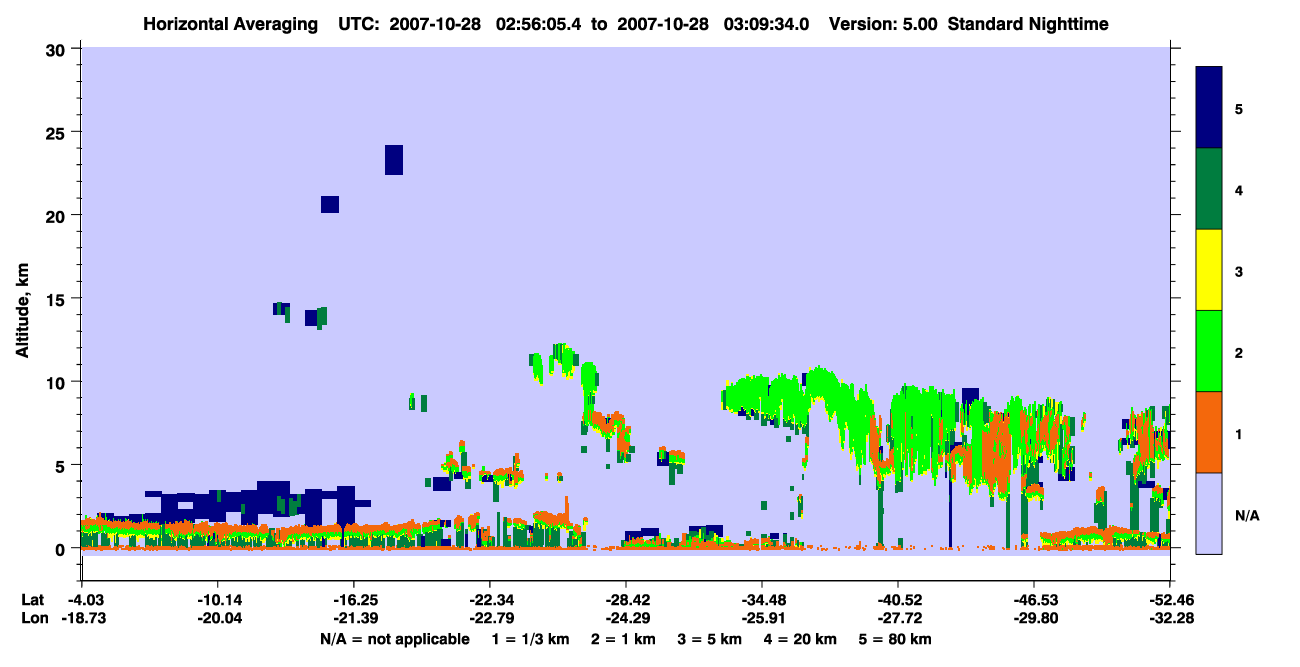Click latitude value -46.53
The height and width of the screenshot is (667, 1300).
1033,600
